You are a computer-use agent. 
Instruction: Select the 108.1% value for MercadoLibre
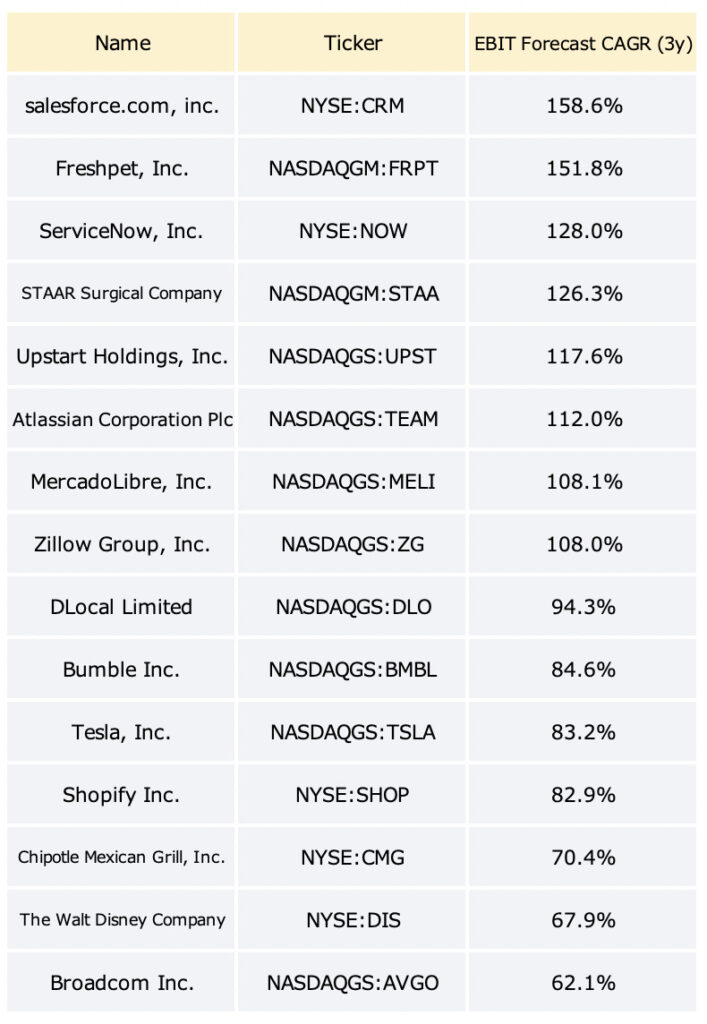pyautogui.click(x=583, y=481)
